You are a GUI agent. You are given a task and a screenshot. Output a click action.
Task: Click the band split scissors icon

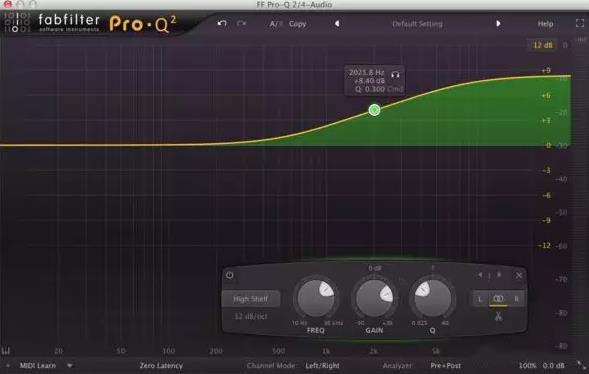[498, 316]
